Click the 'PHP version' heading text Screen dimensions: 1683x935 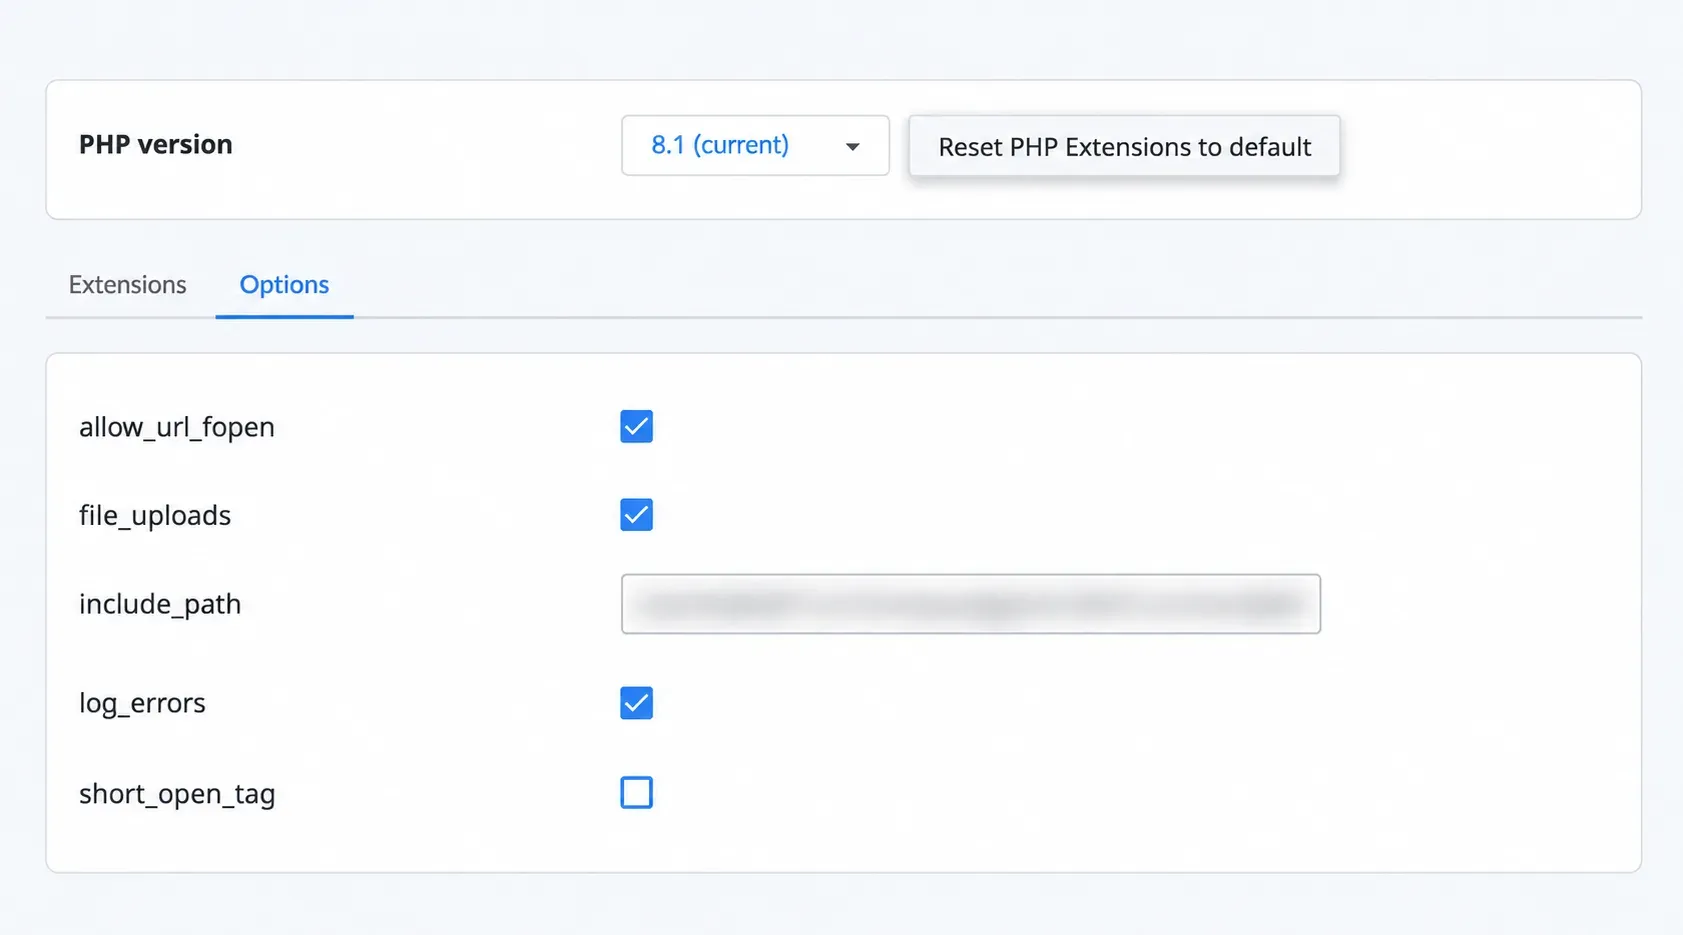click(156, 145)
